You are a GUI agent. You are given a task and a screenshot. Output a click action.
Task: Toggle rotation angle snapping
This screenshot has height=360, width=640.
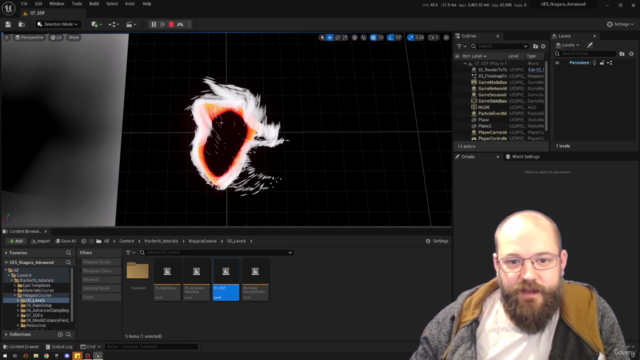[x=391, y=38]
